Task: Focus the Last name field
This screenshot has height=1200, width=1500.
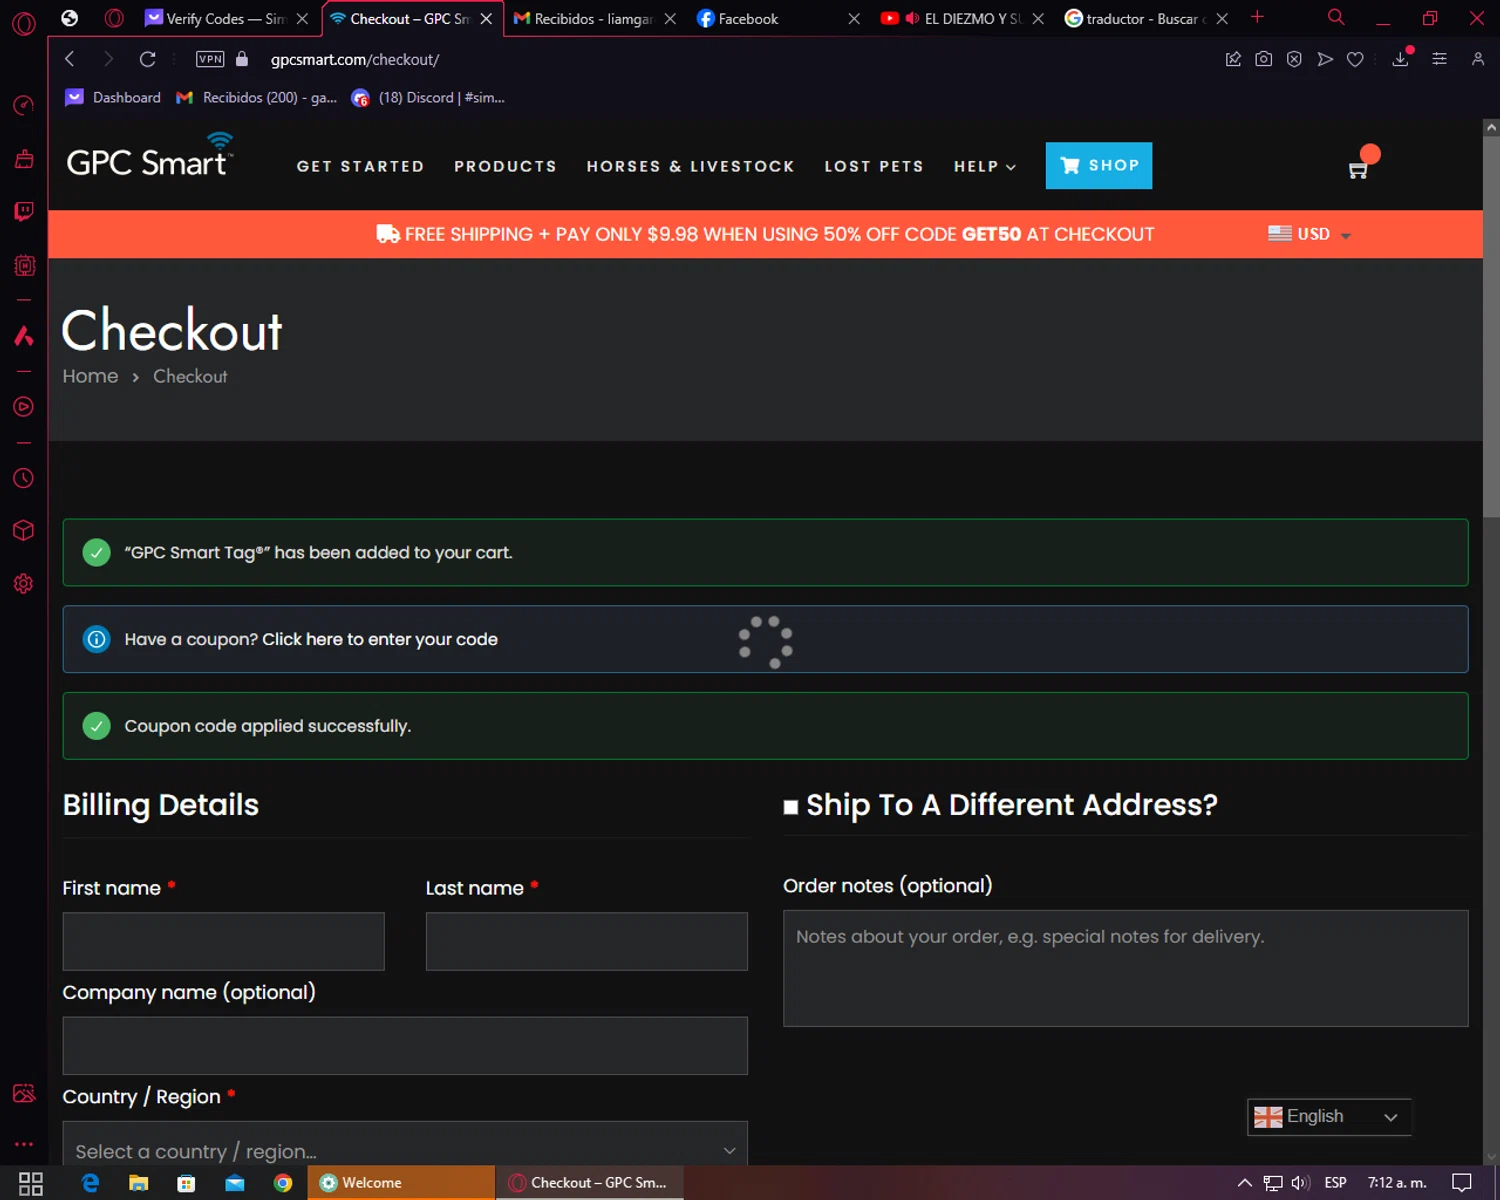Action: 586,941
